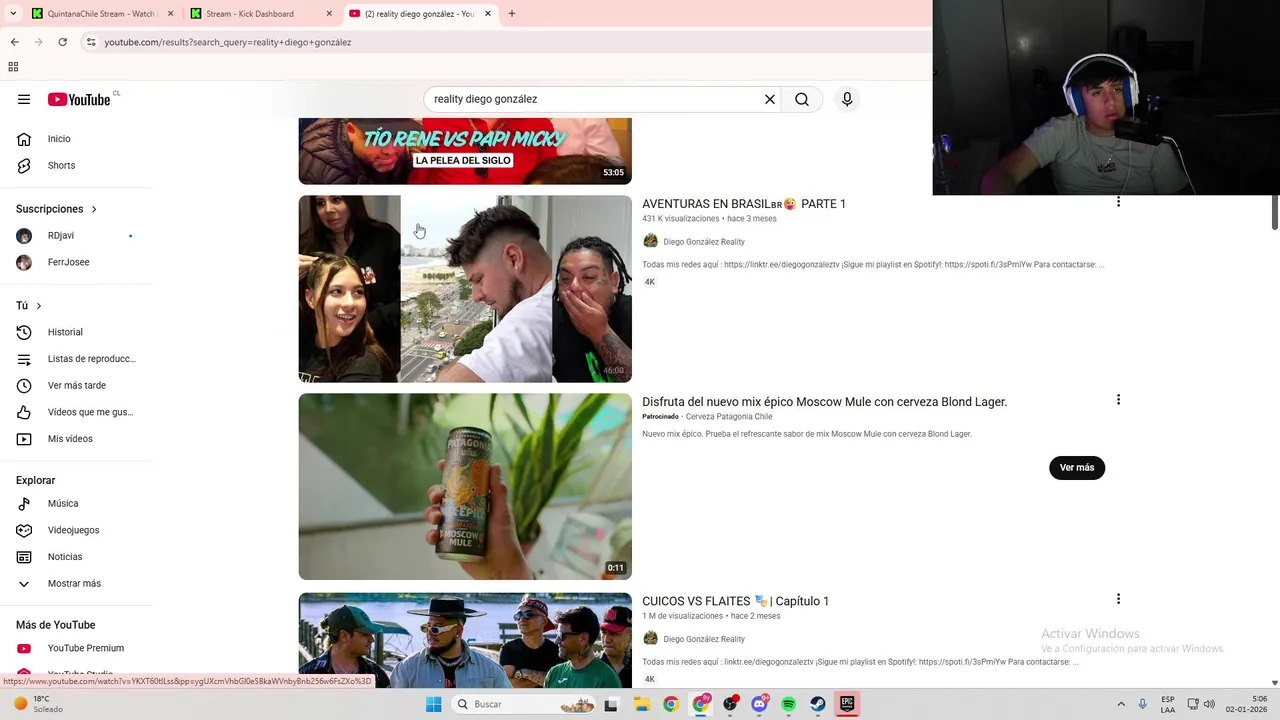Click the YouTube logo

pyautogui.click(x=79, y=99)
